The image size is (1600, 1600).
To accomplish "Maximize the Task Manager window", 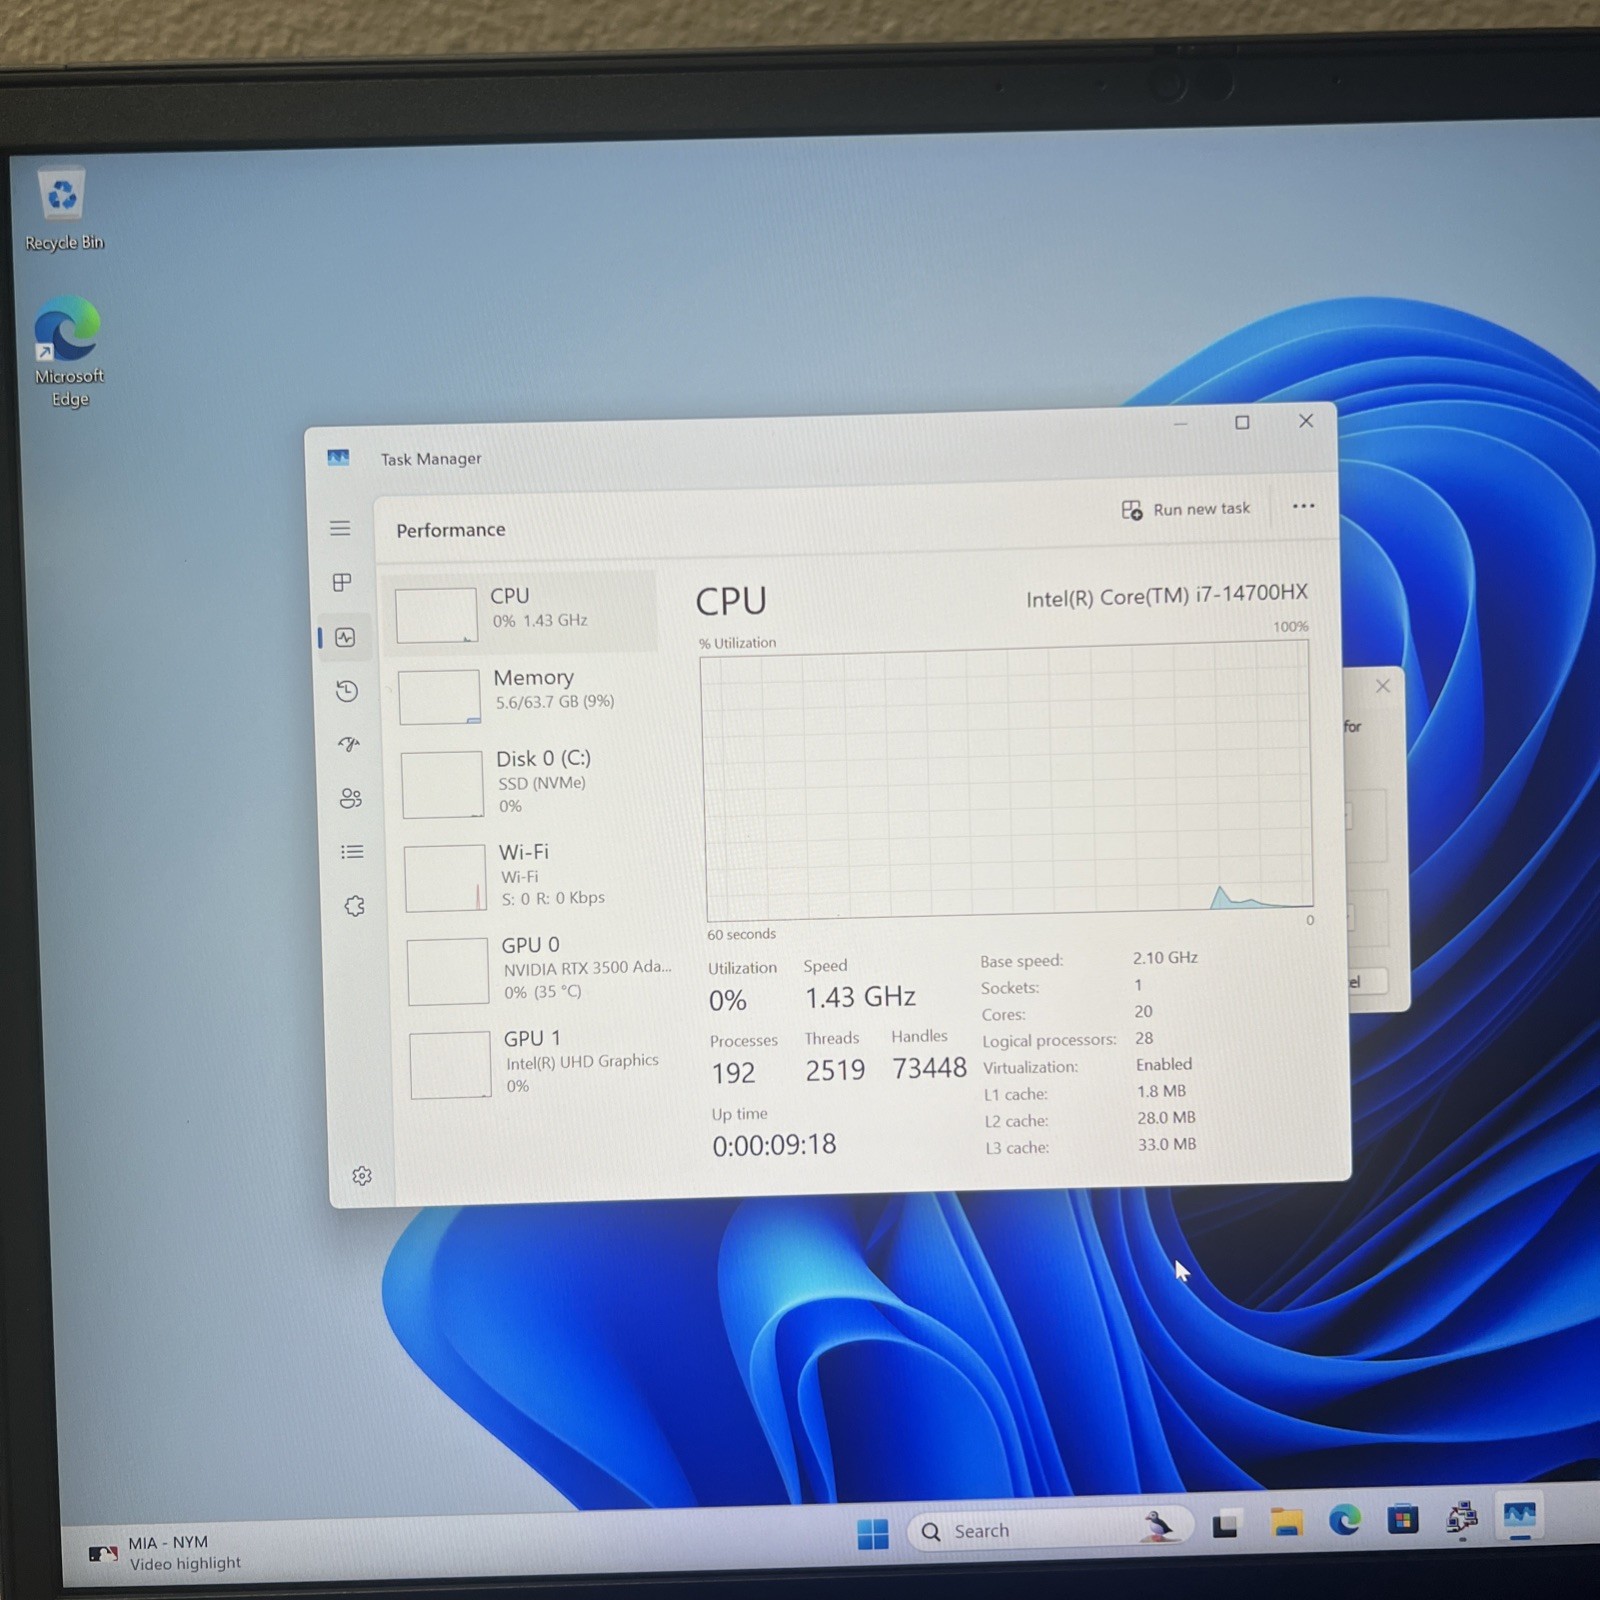I will pos(1242,422).
